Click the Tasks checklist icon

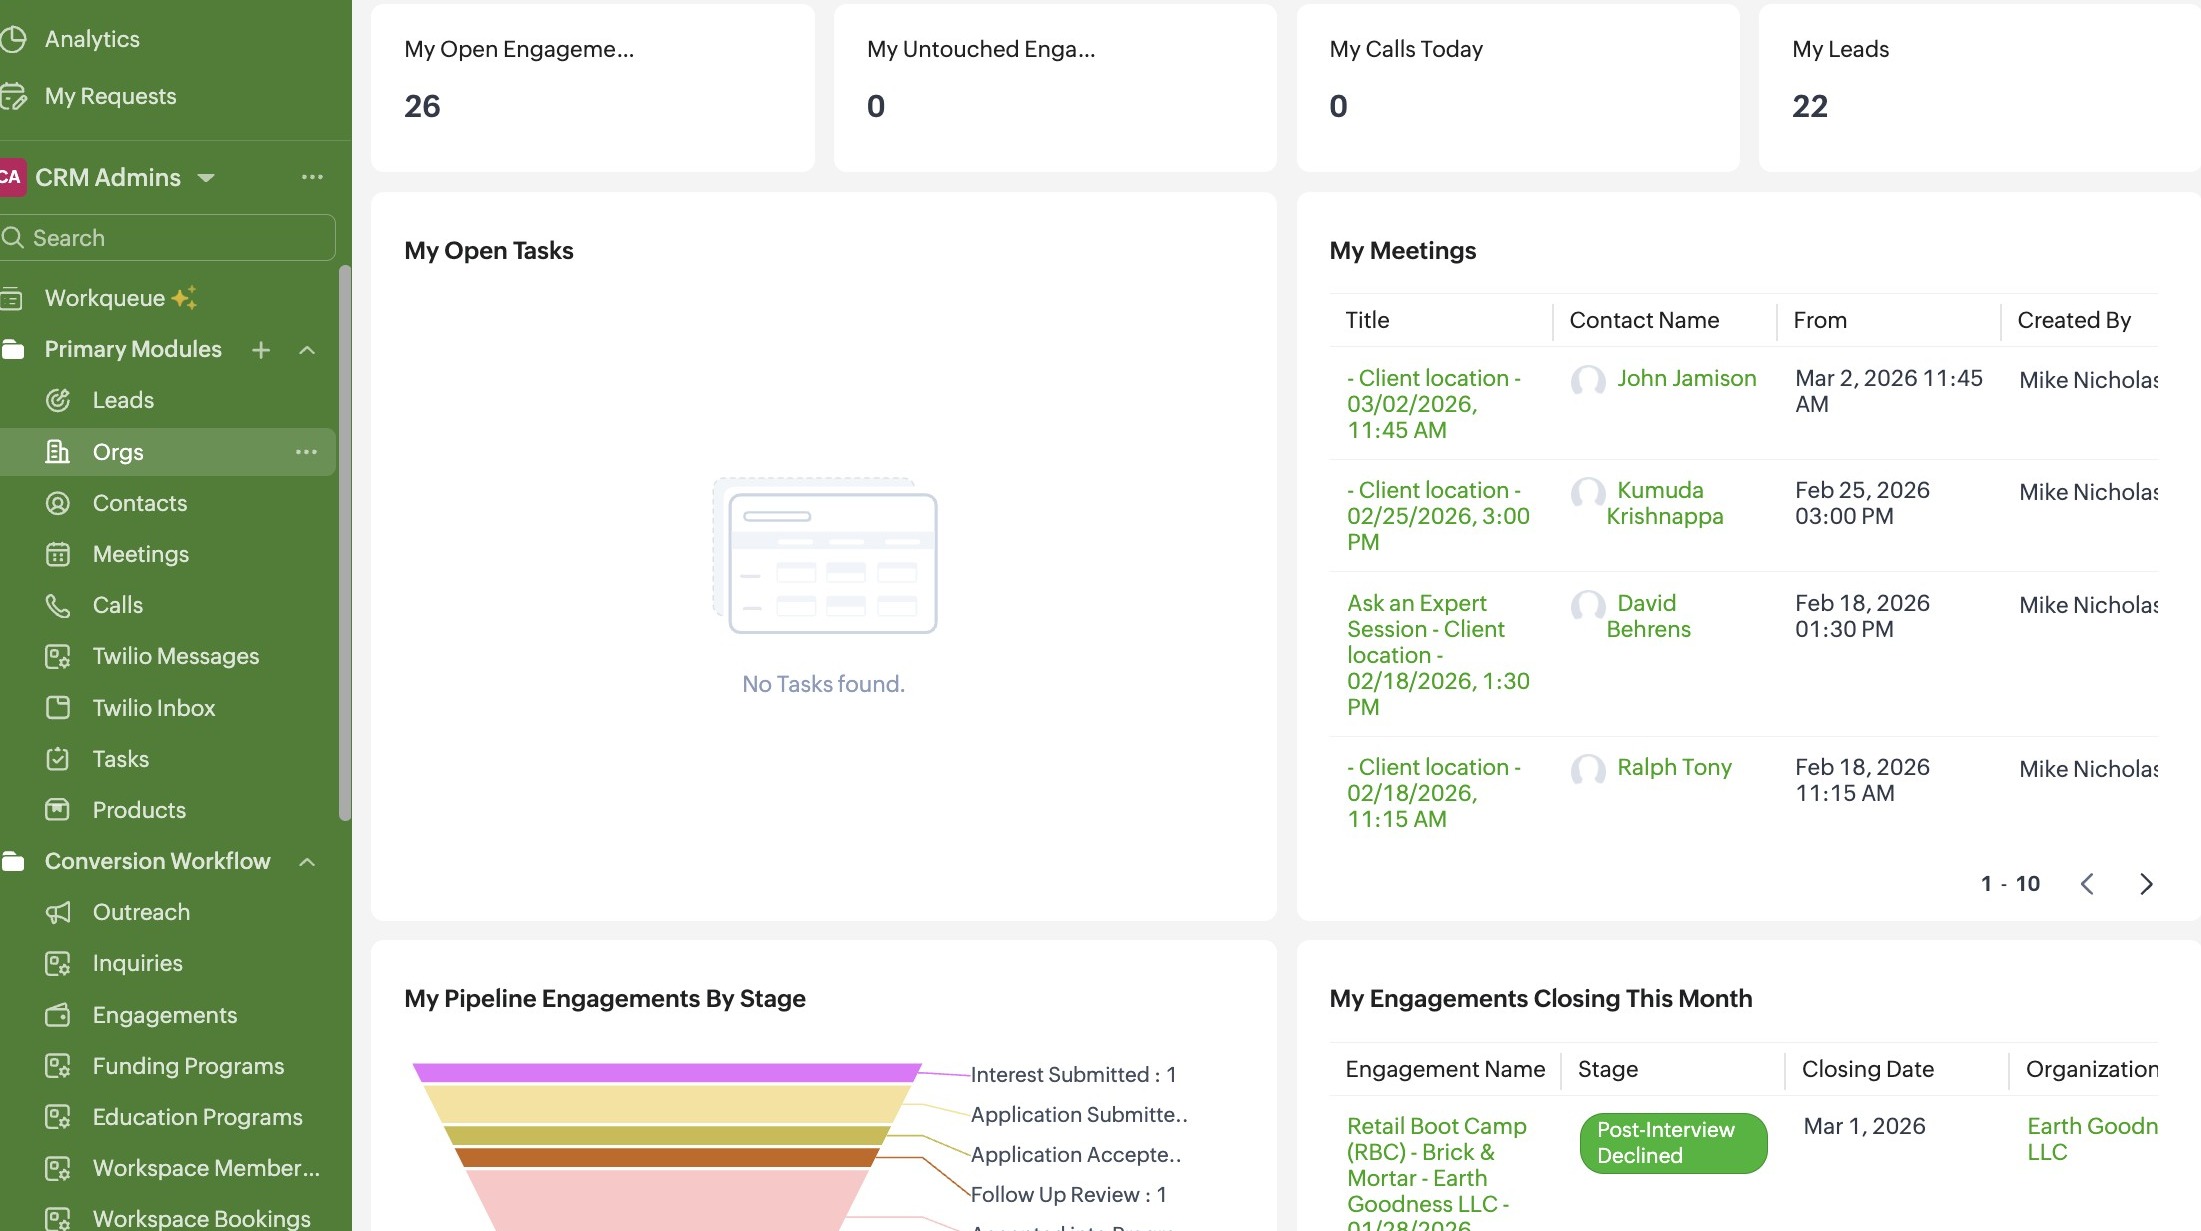[x=58, y=759]
